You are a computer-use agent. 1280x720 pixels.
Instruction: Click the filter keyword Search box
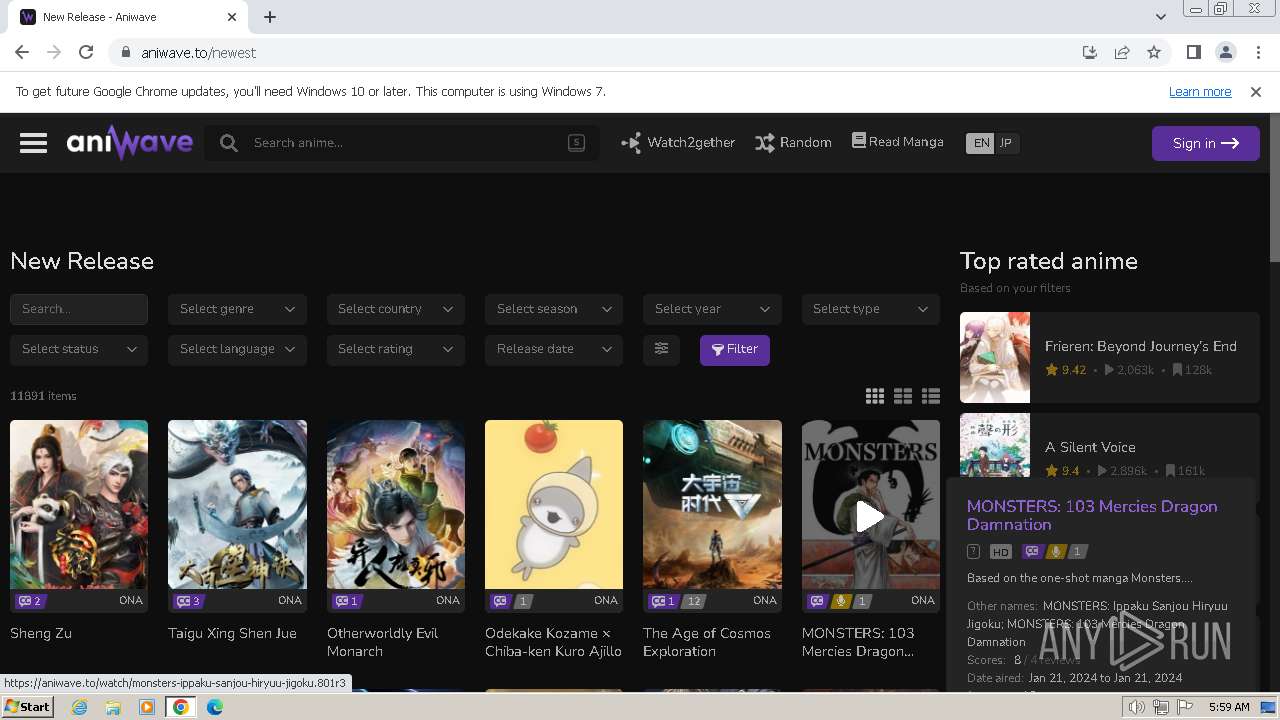(79, 309)
